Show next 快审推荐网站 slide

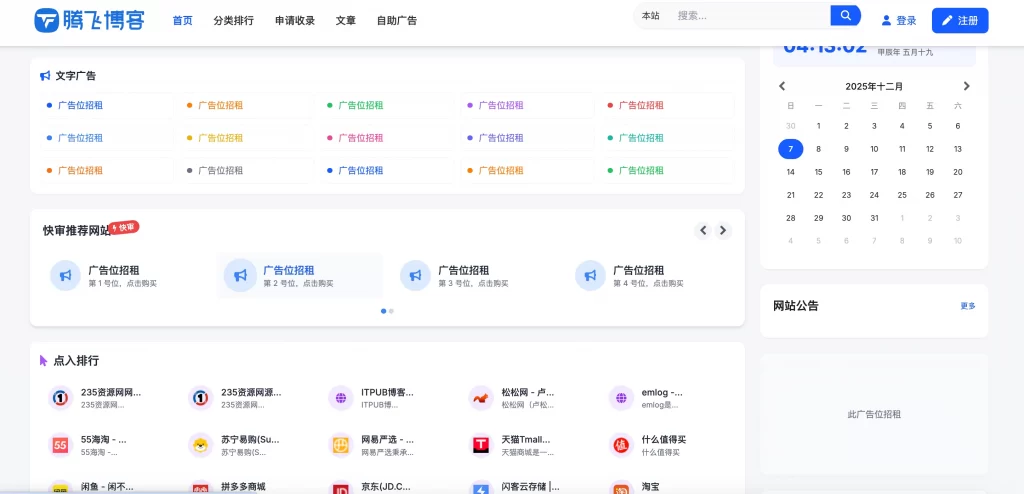coord(723,230)
